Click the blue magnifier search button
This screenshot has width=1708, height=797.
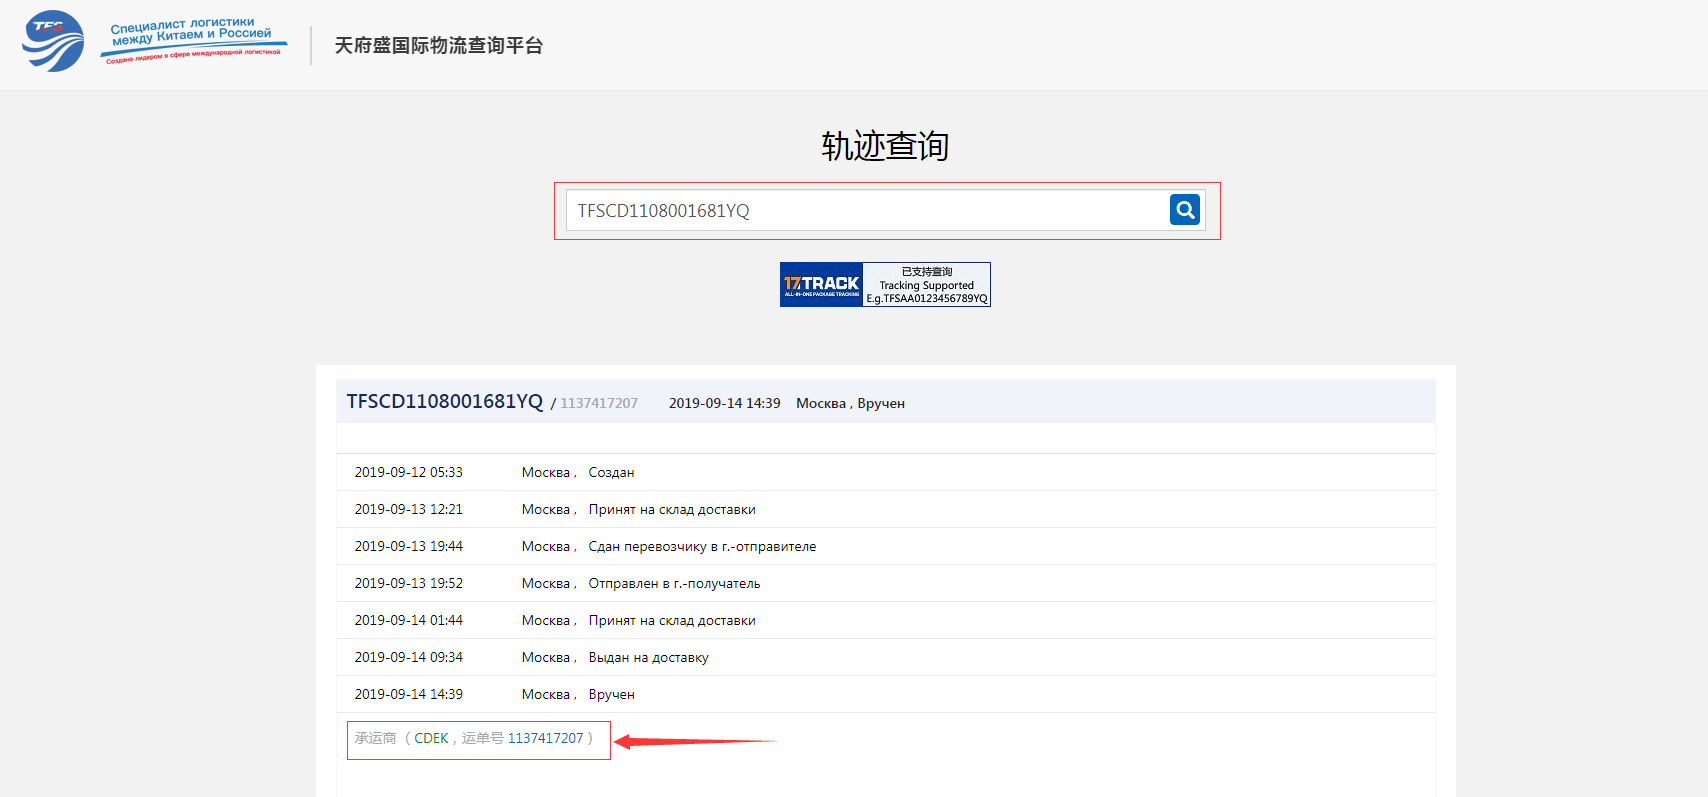1184,210
